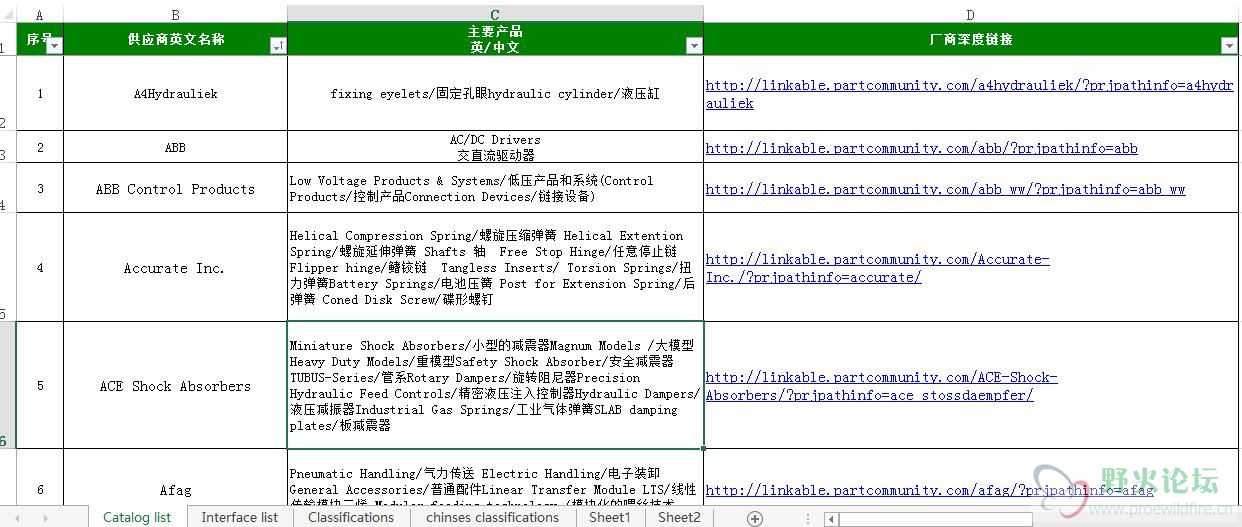Select row header 5
The height and width of the screenshot is (527, 1242).
pyautogui.click(x=8, y=268)
